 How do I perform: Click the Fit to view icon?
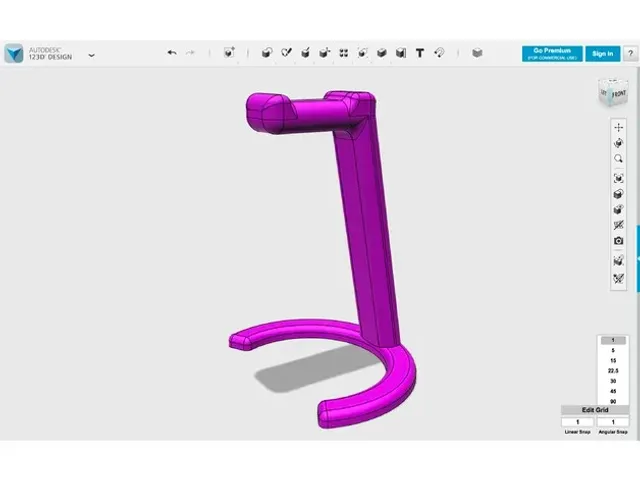click(618, 178)
